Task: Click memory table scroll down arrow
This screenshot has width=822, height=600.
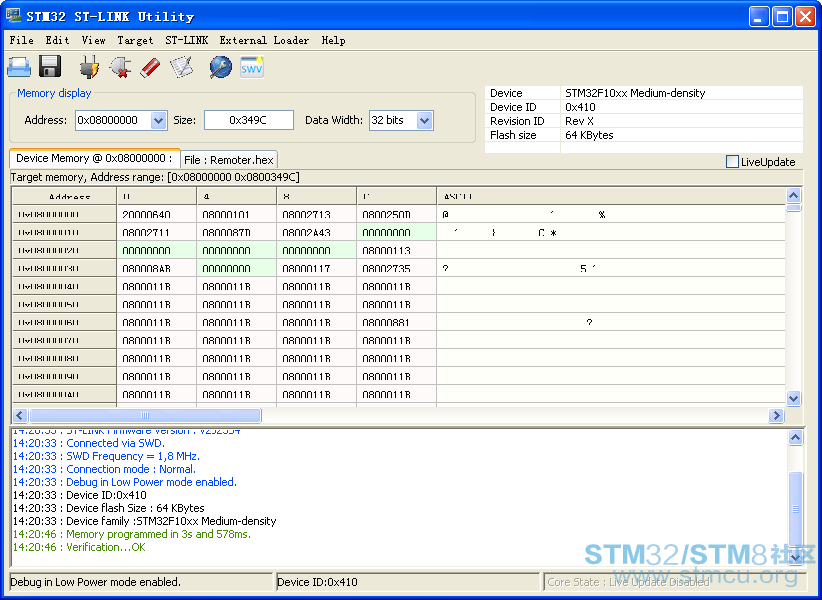Action: point(794,398)
